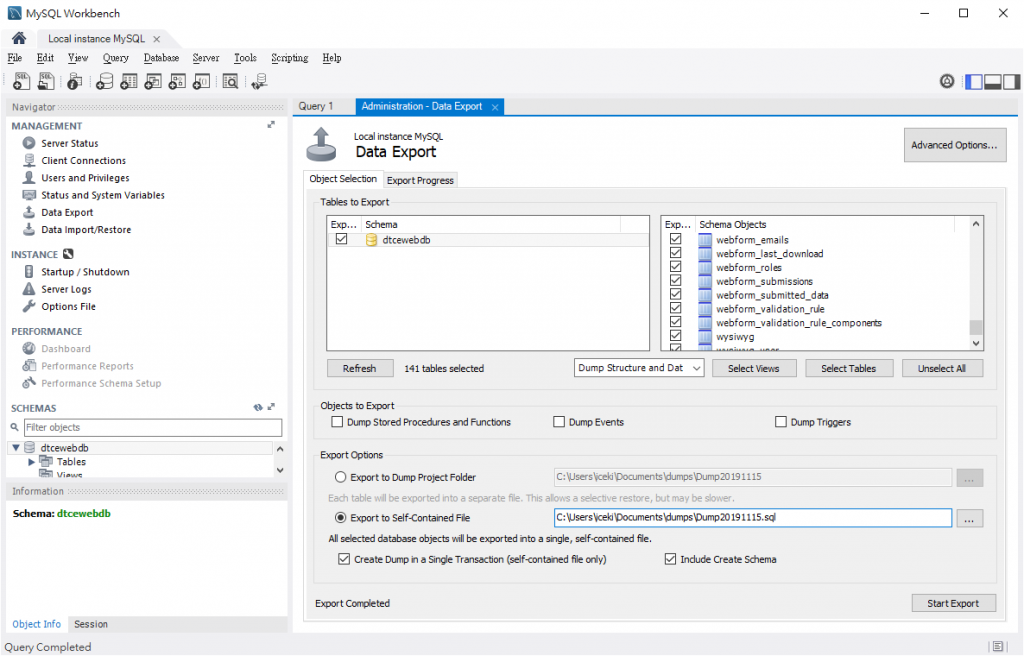Toggle the bottom output panel icon

pyautogui.click(x=993, y=82)
